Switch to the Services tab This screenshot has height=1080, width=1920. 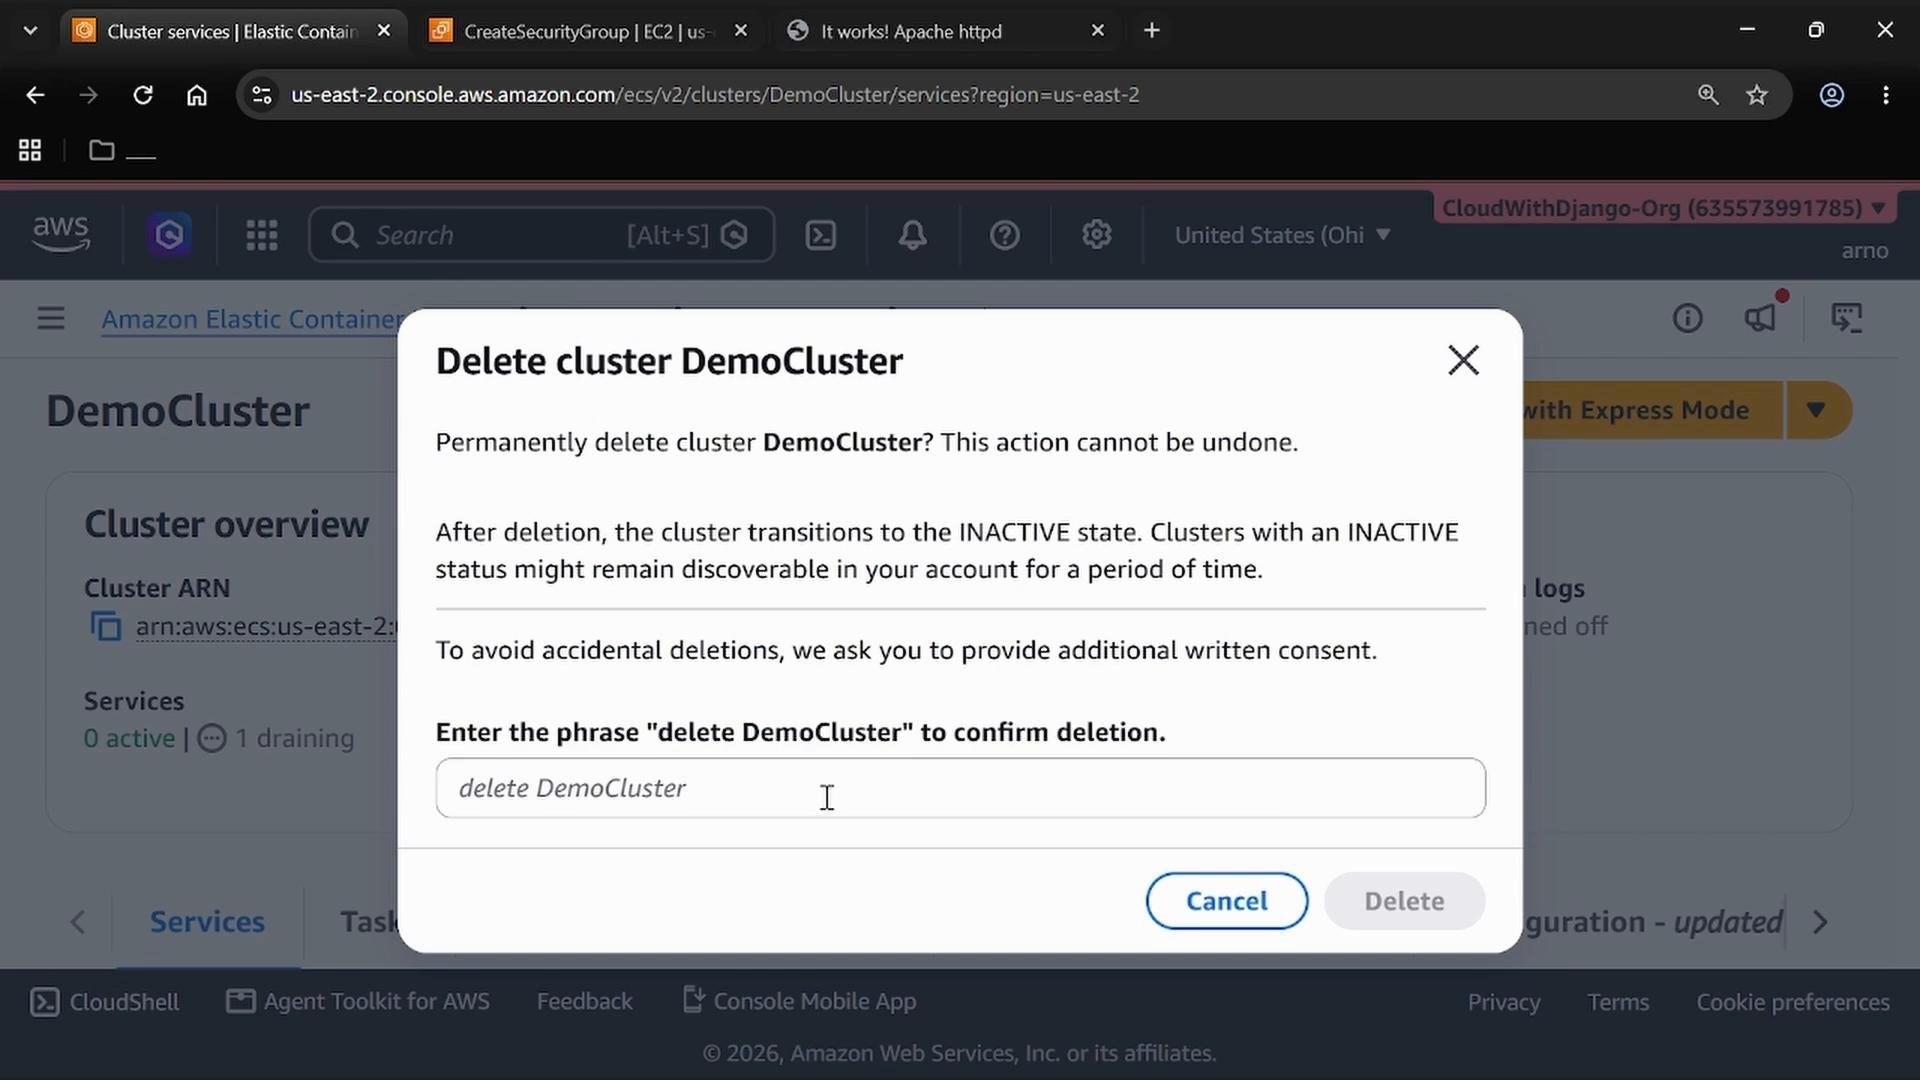207,921
